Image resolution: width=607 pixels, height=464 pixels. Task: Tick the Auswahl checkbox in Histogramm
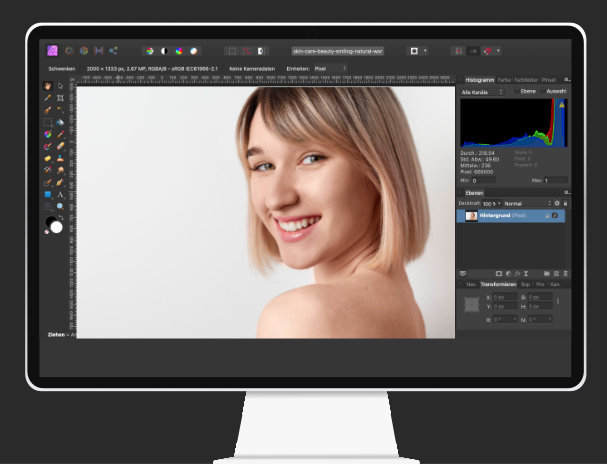coord(541,91)
